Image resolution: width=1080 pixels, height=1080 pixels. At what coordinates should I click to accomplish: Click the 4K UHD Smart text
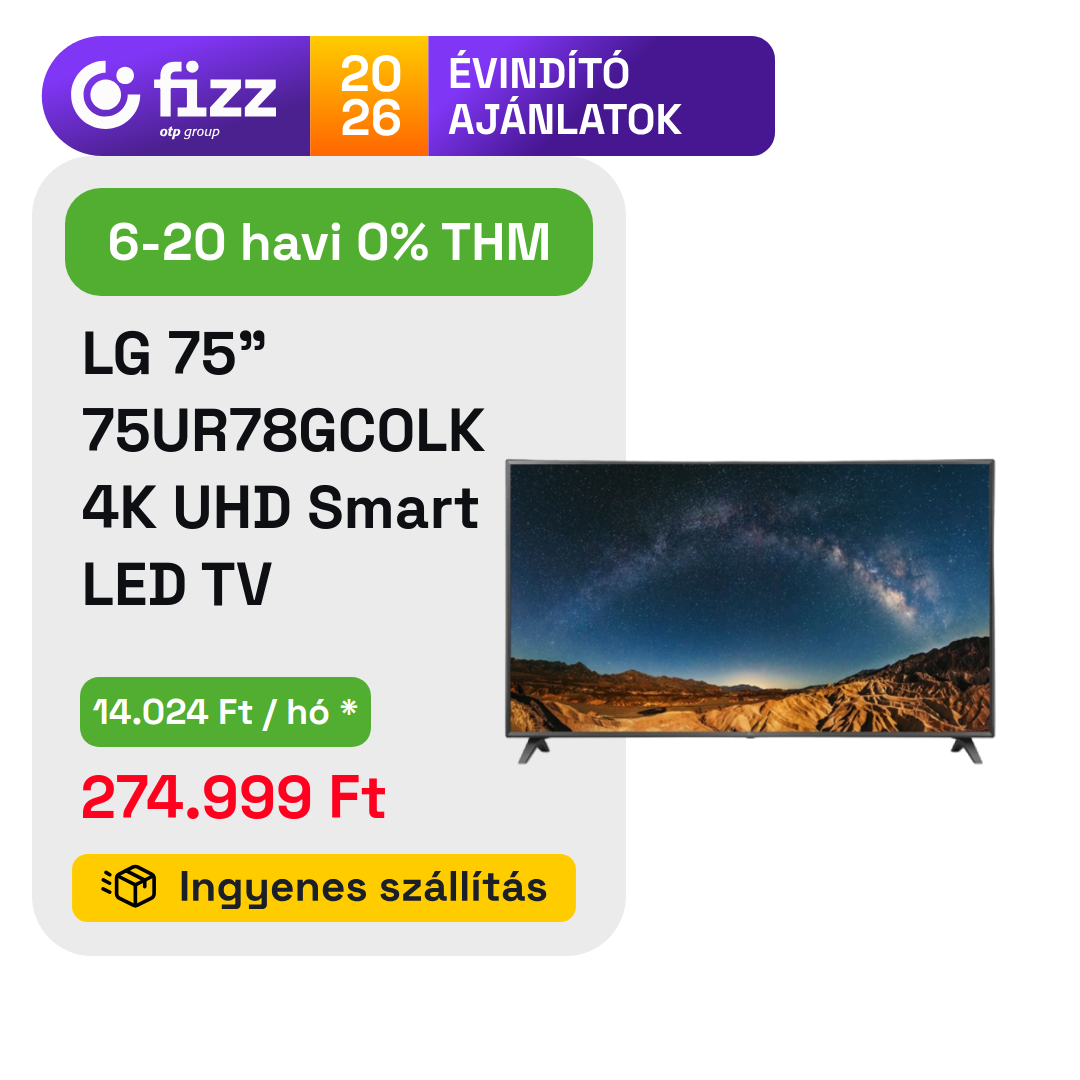pyautogui.click(x=280, y=507)
